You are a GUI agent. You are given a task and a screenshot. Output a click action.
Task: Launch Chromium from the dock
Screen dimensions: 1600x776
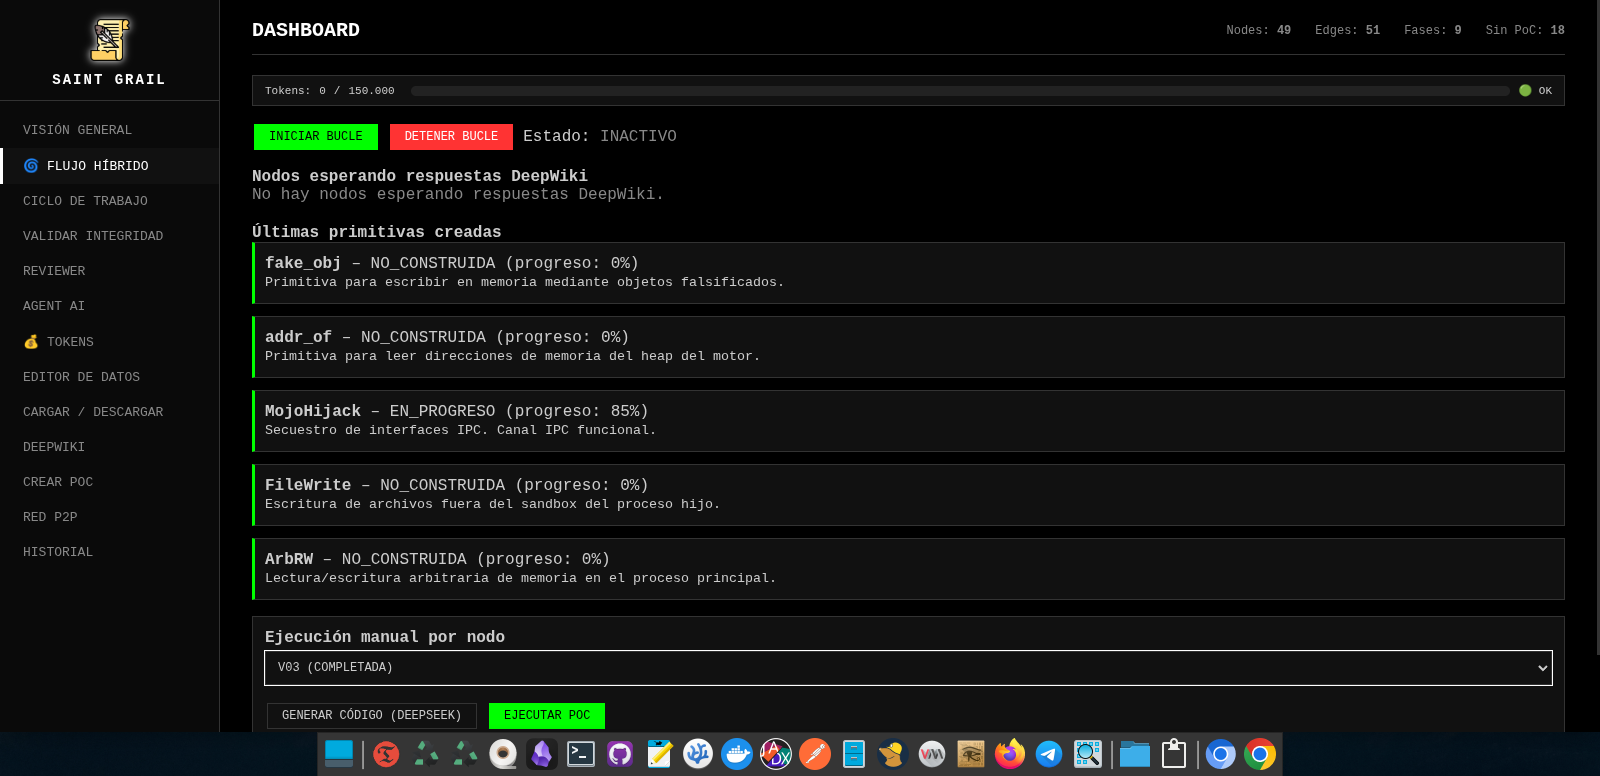1220,754
